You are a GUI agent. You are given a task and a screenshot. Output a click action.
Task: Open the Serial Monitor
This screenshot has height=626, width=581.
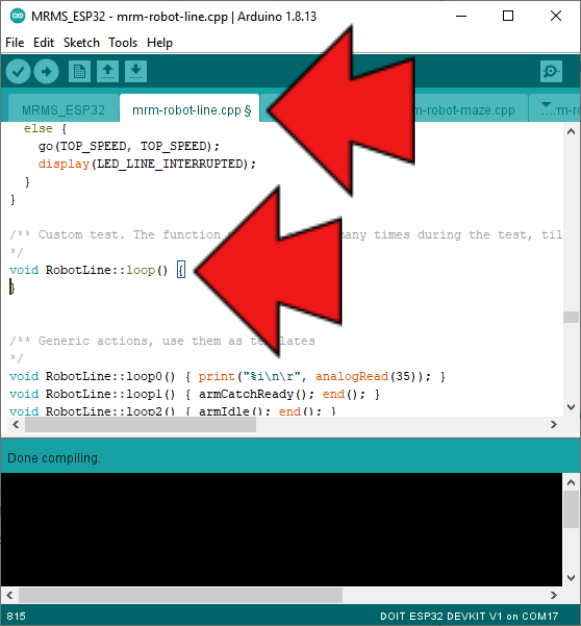(x=551, y=71)
